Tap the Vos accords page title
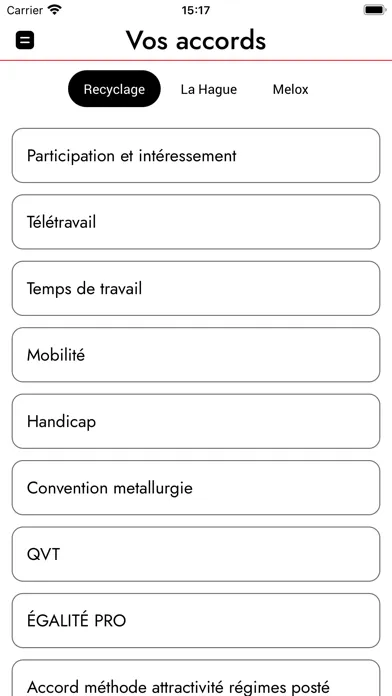 196,40
